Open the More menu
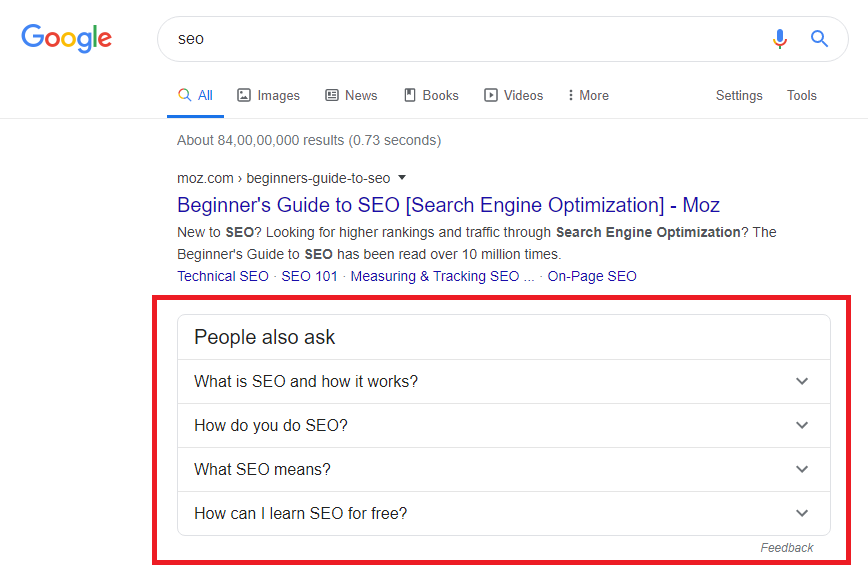 click(x=588, y=95)
